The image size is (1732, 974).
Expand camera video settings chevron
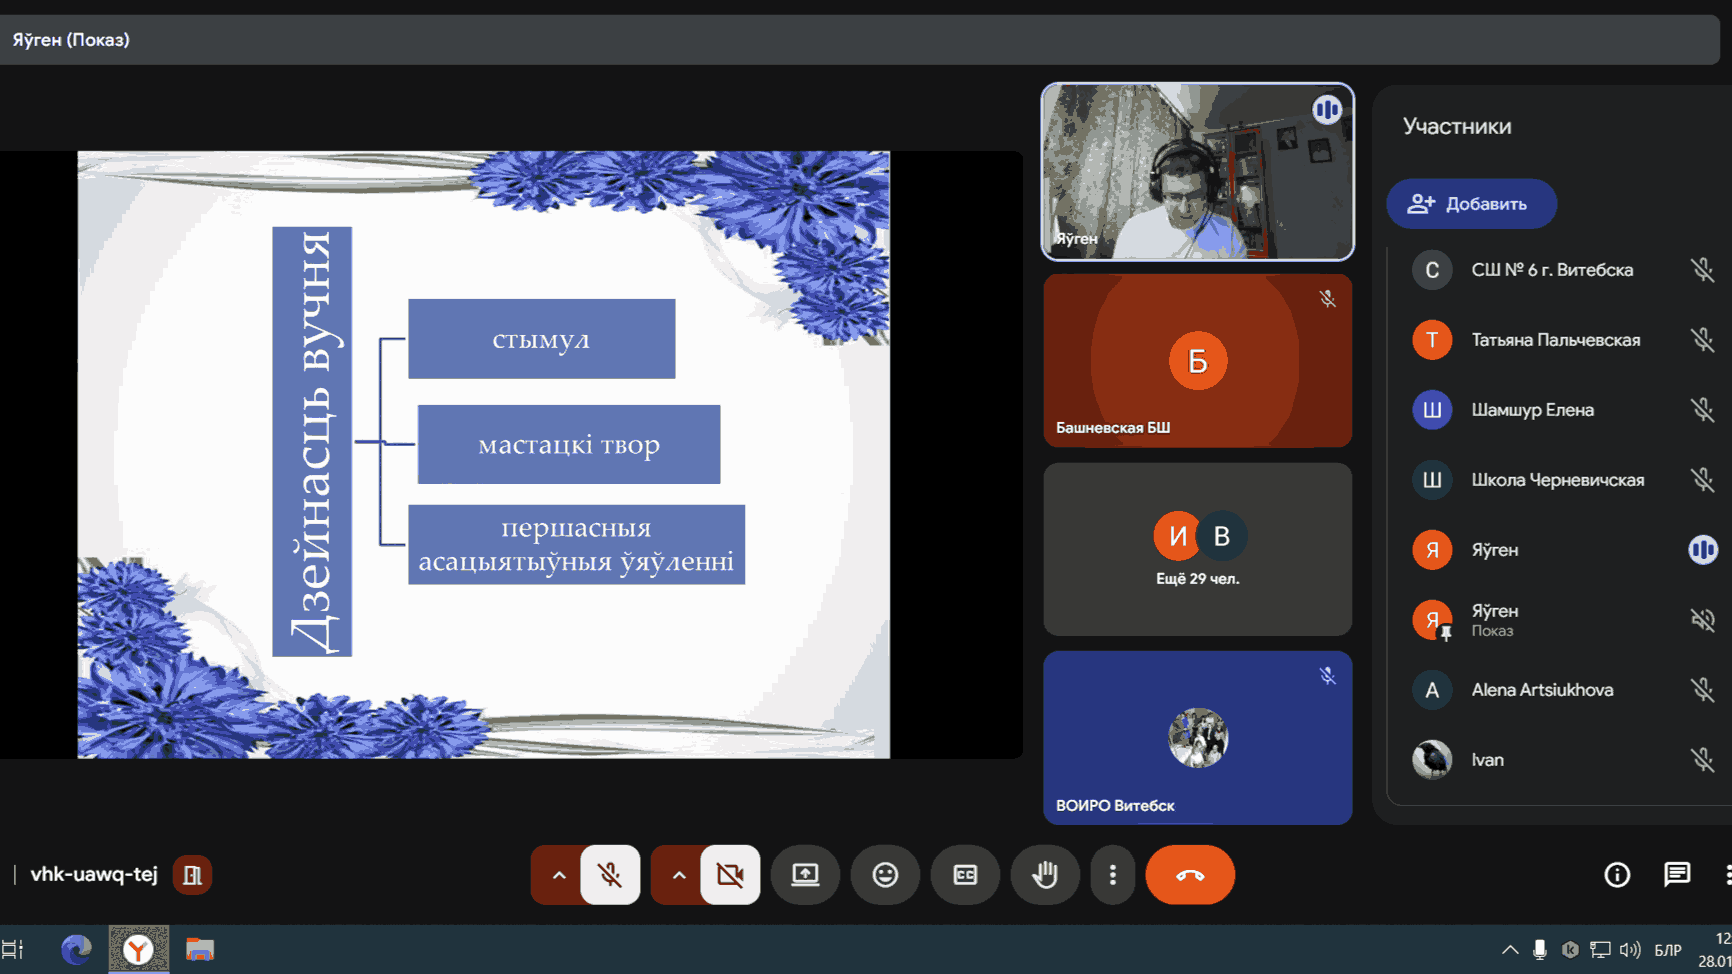coord(679,875)
